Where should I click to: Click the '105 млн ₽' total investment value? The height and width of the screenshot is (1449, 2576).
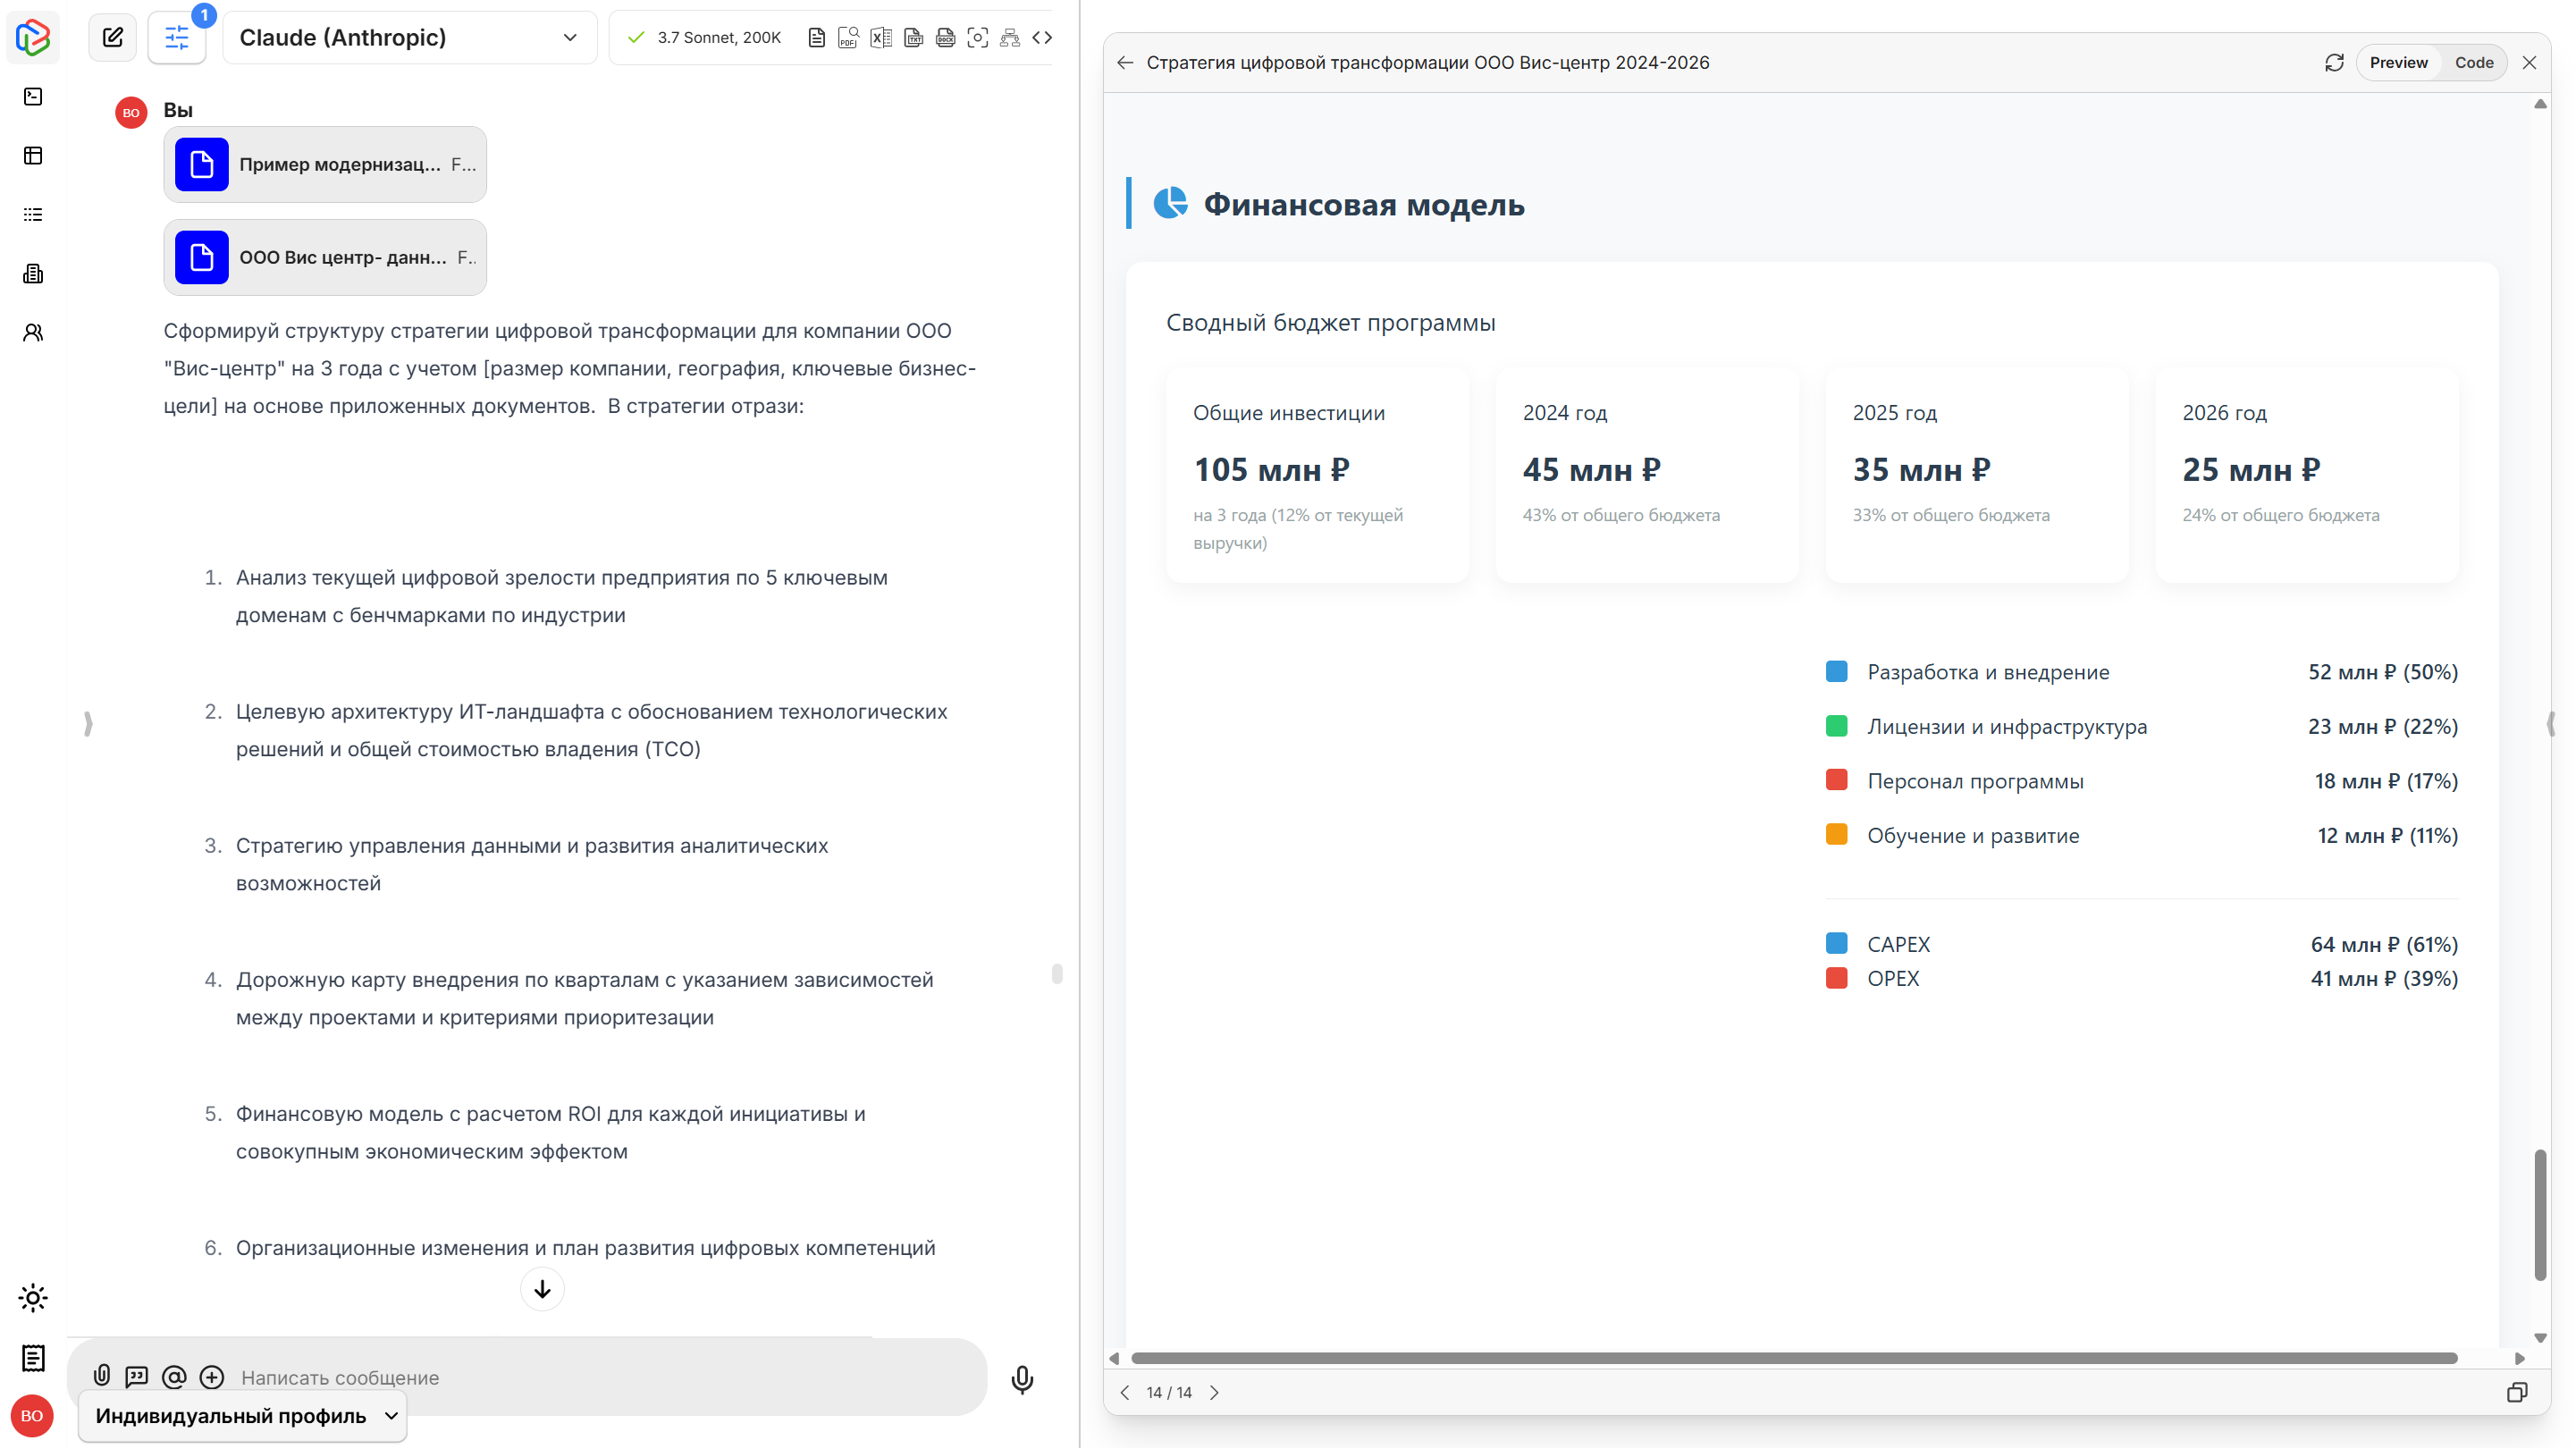tap(1271, 469)
